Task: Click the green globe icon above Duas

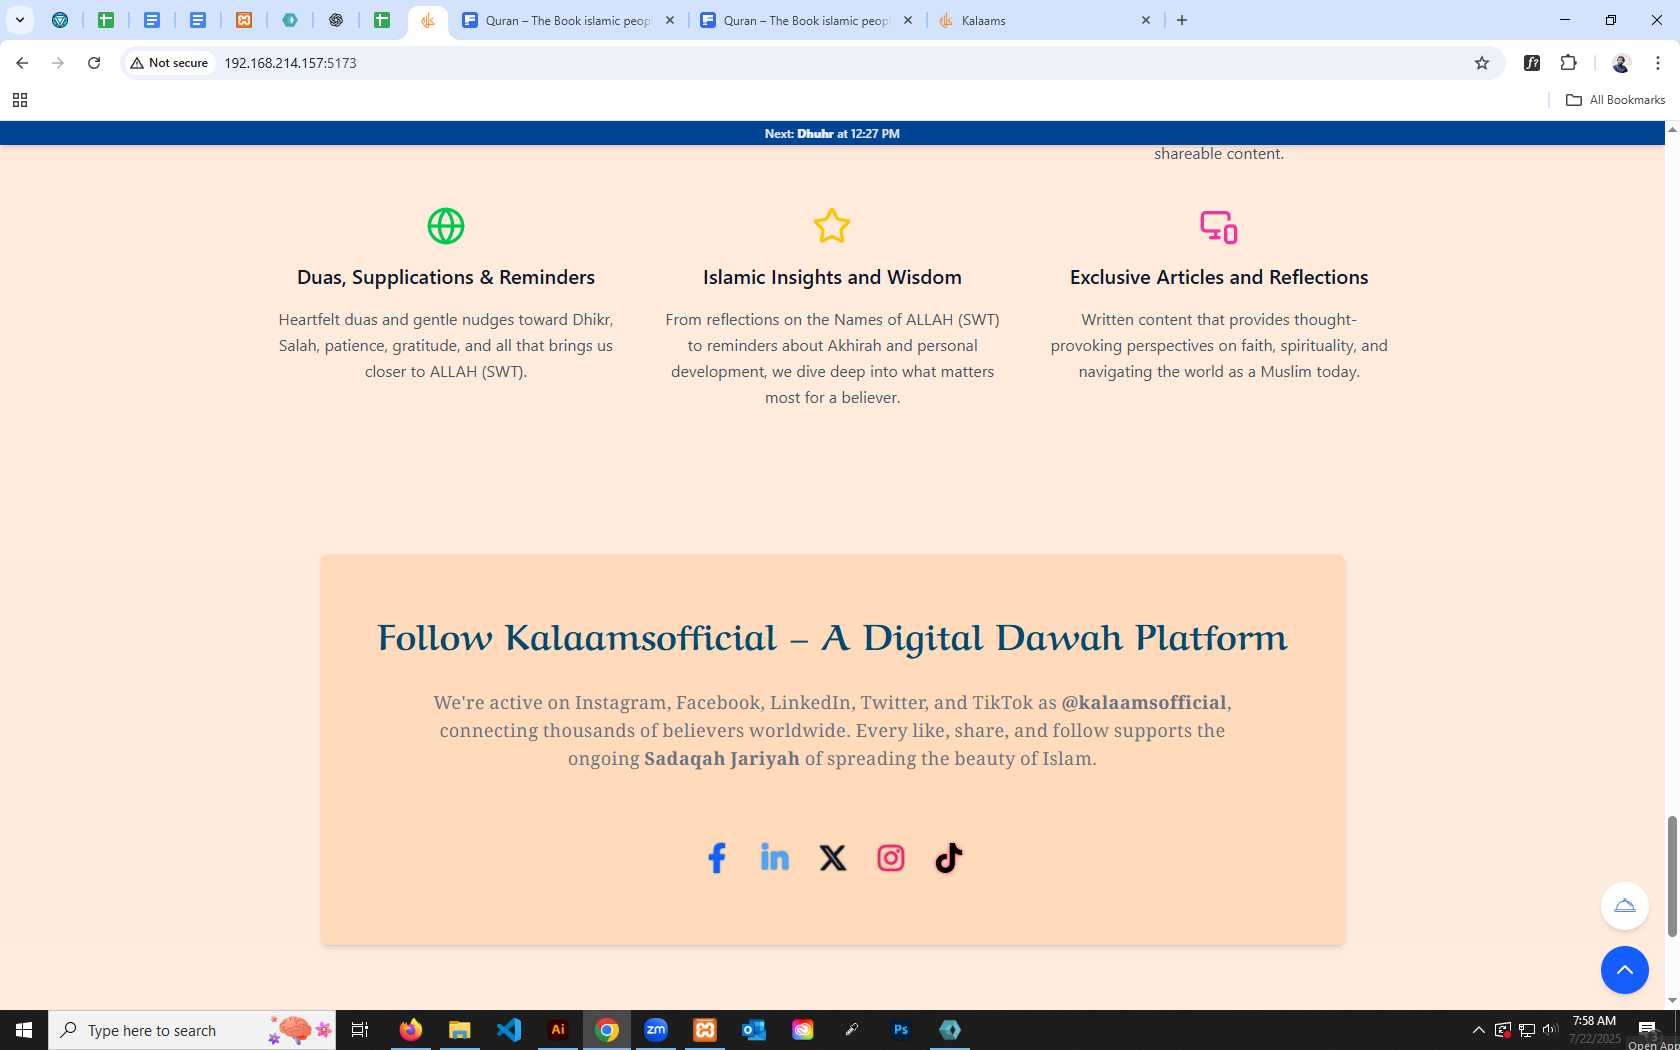Action: point(446,226)
